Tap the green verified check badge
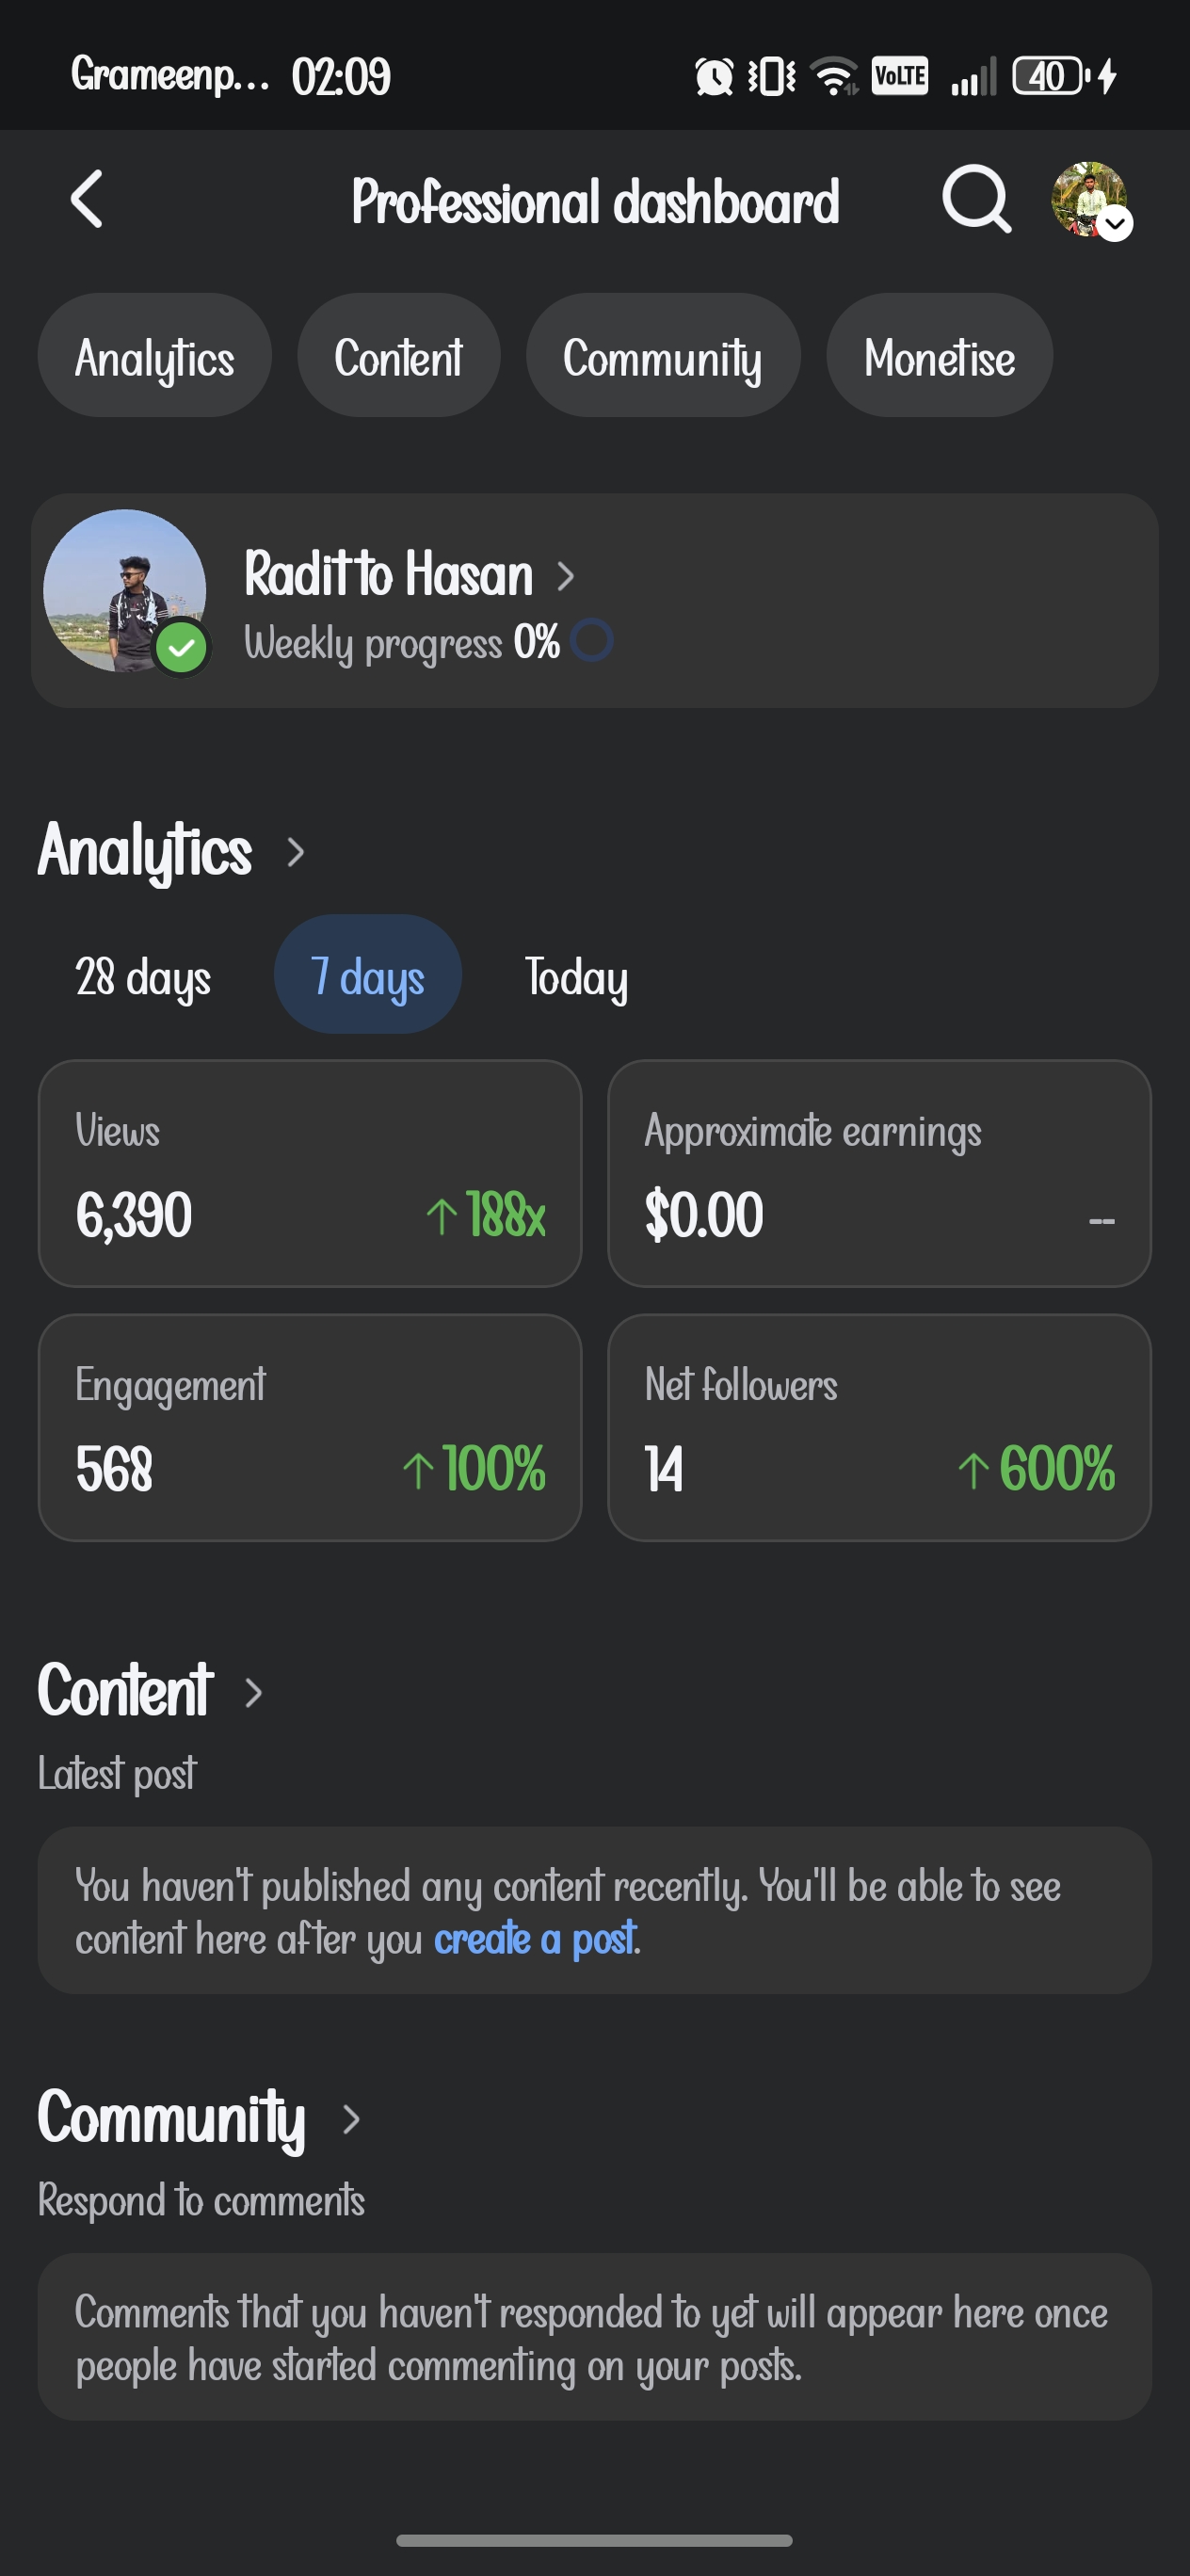1190x2576 pixels. point(182,649)
